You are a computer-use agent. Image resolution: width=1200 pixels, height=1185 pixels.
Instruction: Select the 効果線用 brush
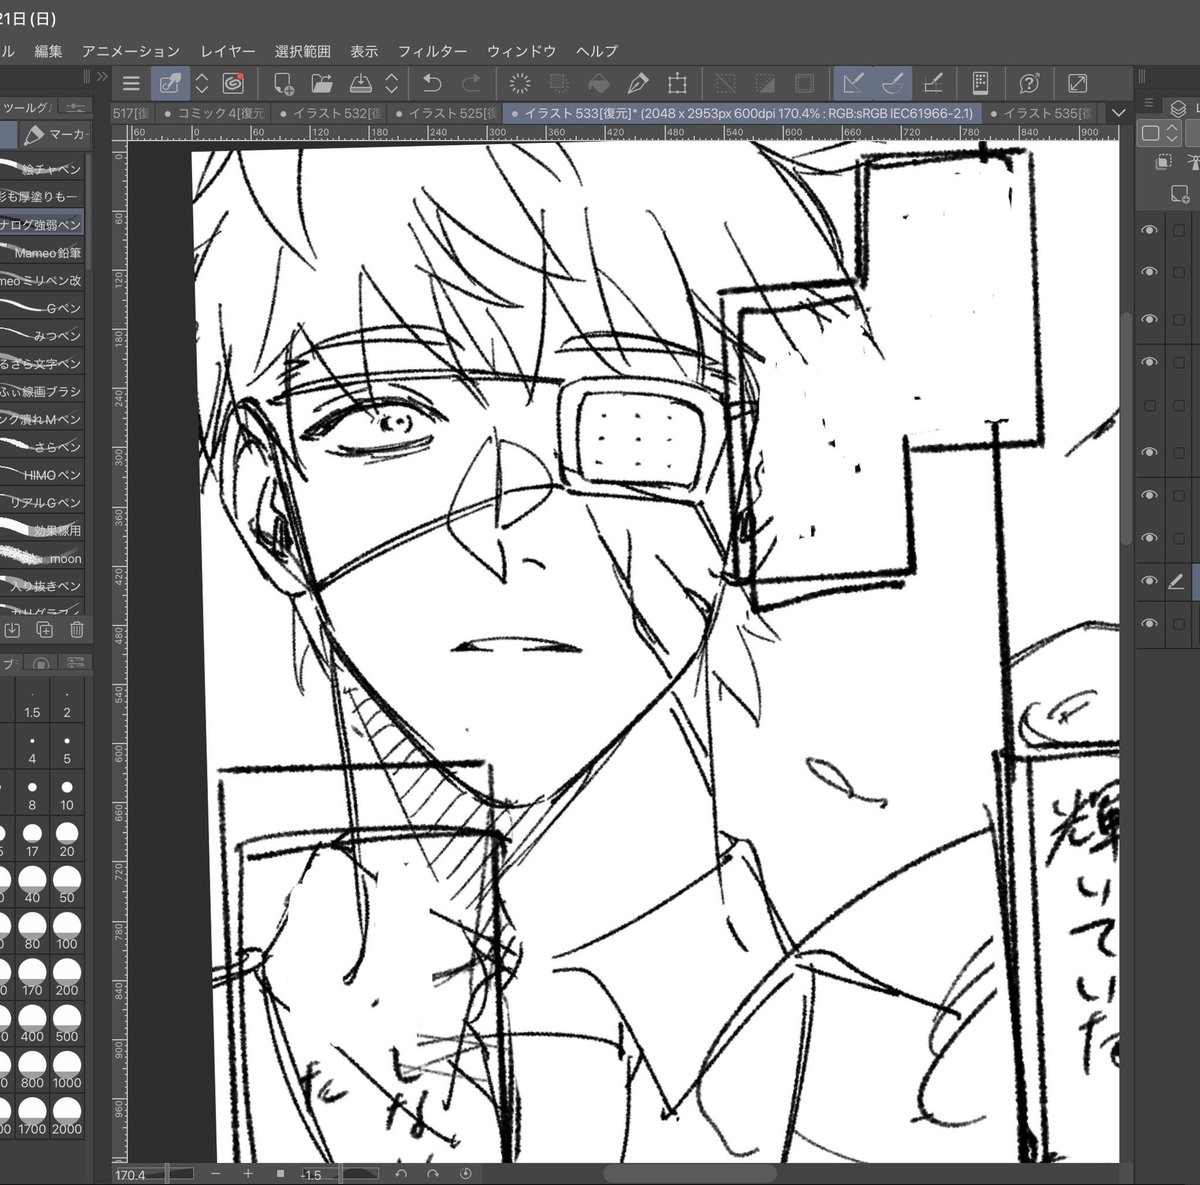(42, 531)
